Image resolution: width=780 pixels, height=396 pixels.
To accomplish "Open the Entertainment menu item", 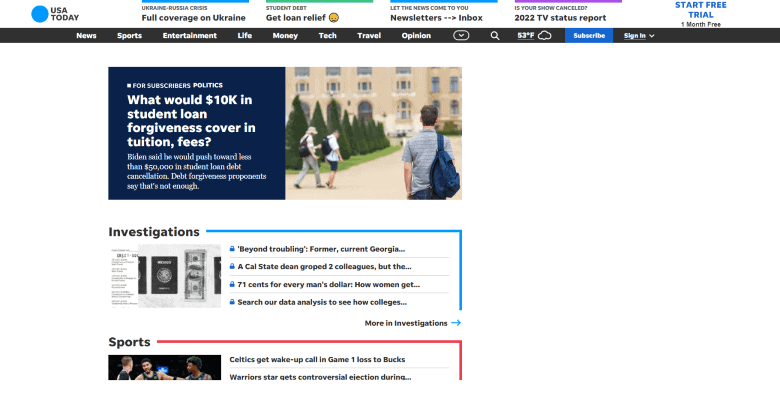I will [190, 36].
